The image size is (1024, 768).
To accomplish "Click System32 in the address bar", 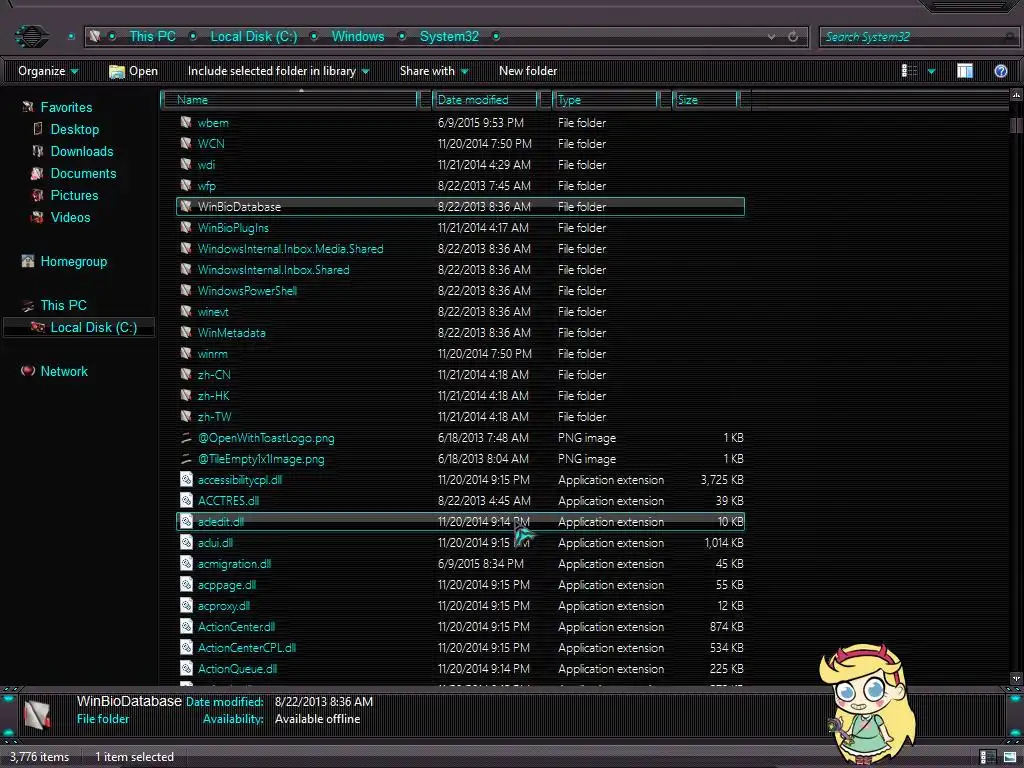I will [x=449, y=37].
